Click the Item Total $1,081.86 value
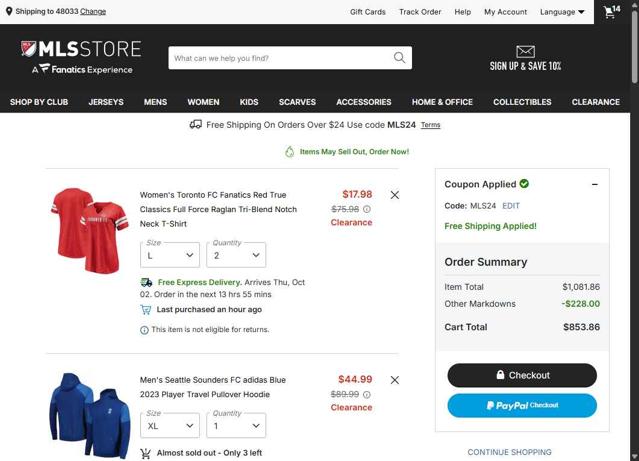639x461 pixels. point(581,287)
